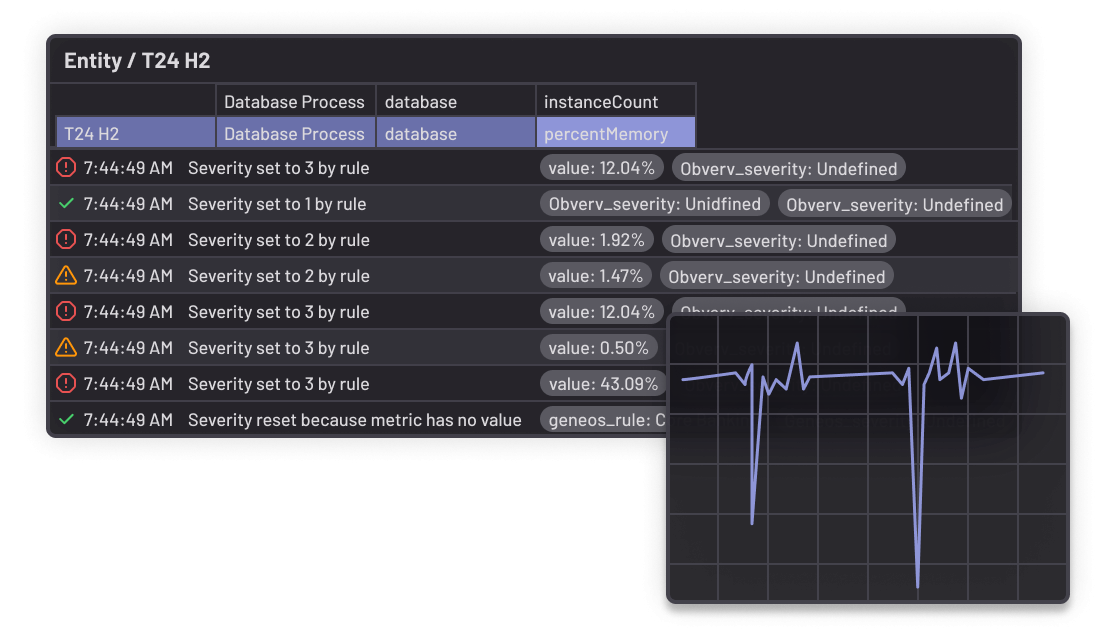Click the misspelled "Obverv_severity: Unidfined" badge

tap(654, 203)
